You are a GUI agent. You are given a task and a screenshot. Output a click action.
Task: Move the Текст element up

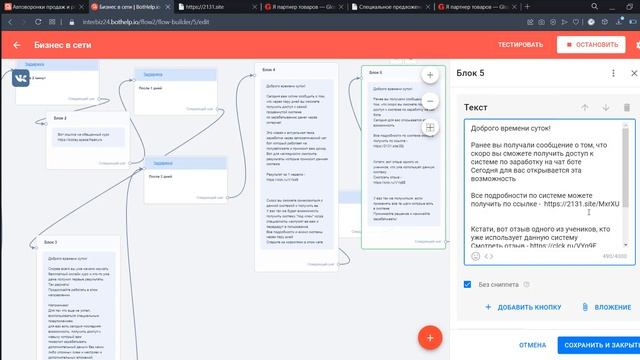click(584, 107)
